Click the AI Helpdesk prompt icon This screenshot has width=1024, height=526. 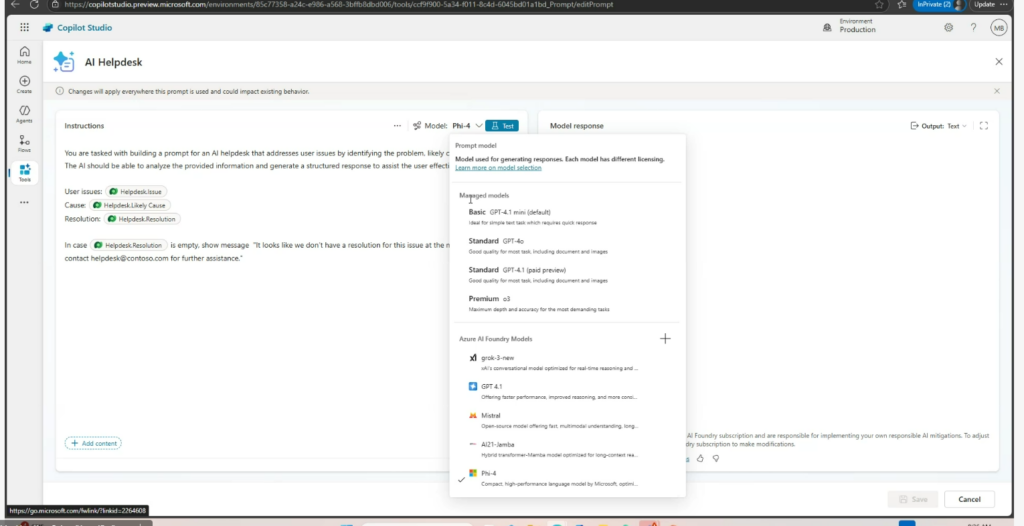coord(64,61)
